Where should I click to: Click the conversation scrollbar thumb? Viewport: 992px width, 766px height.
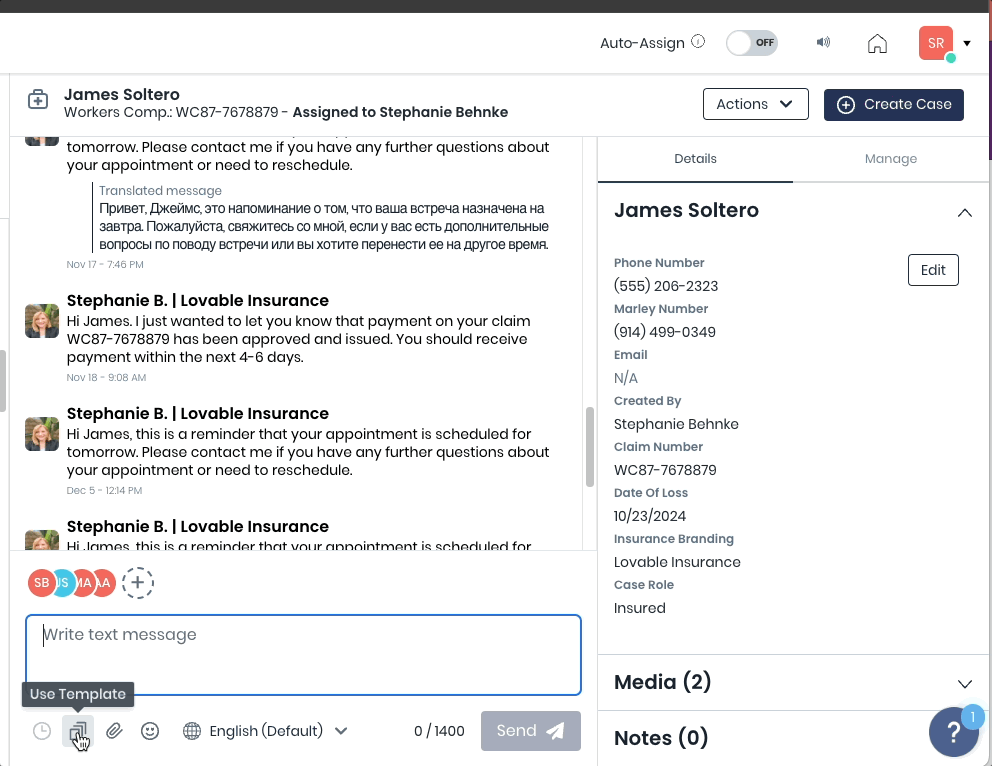[x=590, y=447]
